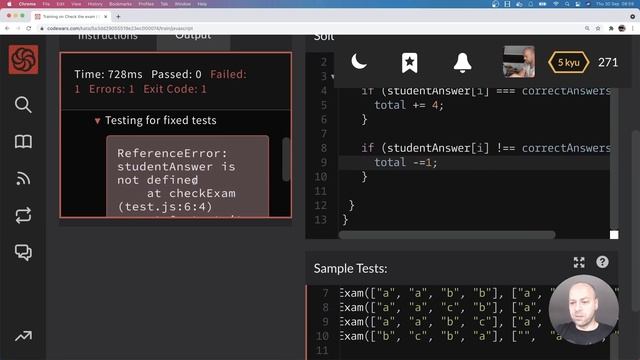Open the chat bubbles discussion icon
The height and width of the screenshot is (360, 640).
click(x=23, y=252)
